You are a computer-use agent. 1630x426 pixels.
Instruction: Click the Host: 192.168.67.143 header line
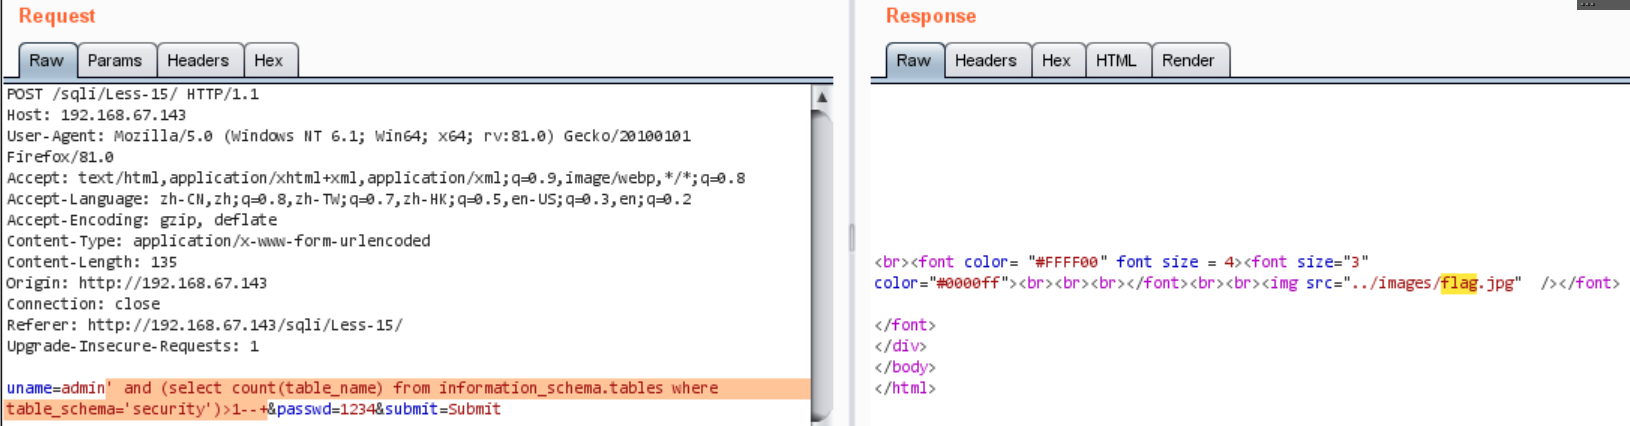pyautogui.click(x=96, y=115)
